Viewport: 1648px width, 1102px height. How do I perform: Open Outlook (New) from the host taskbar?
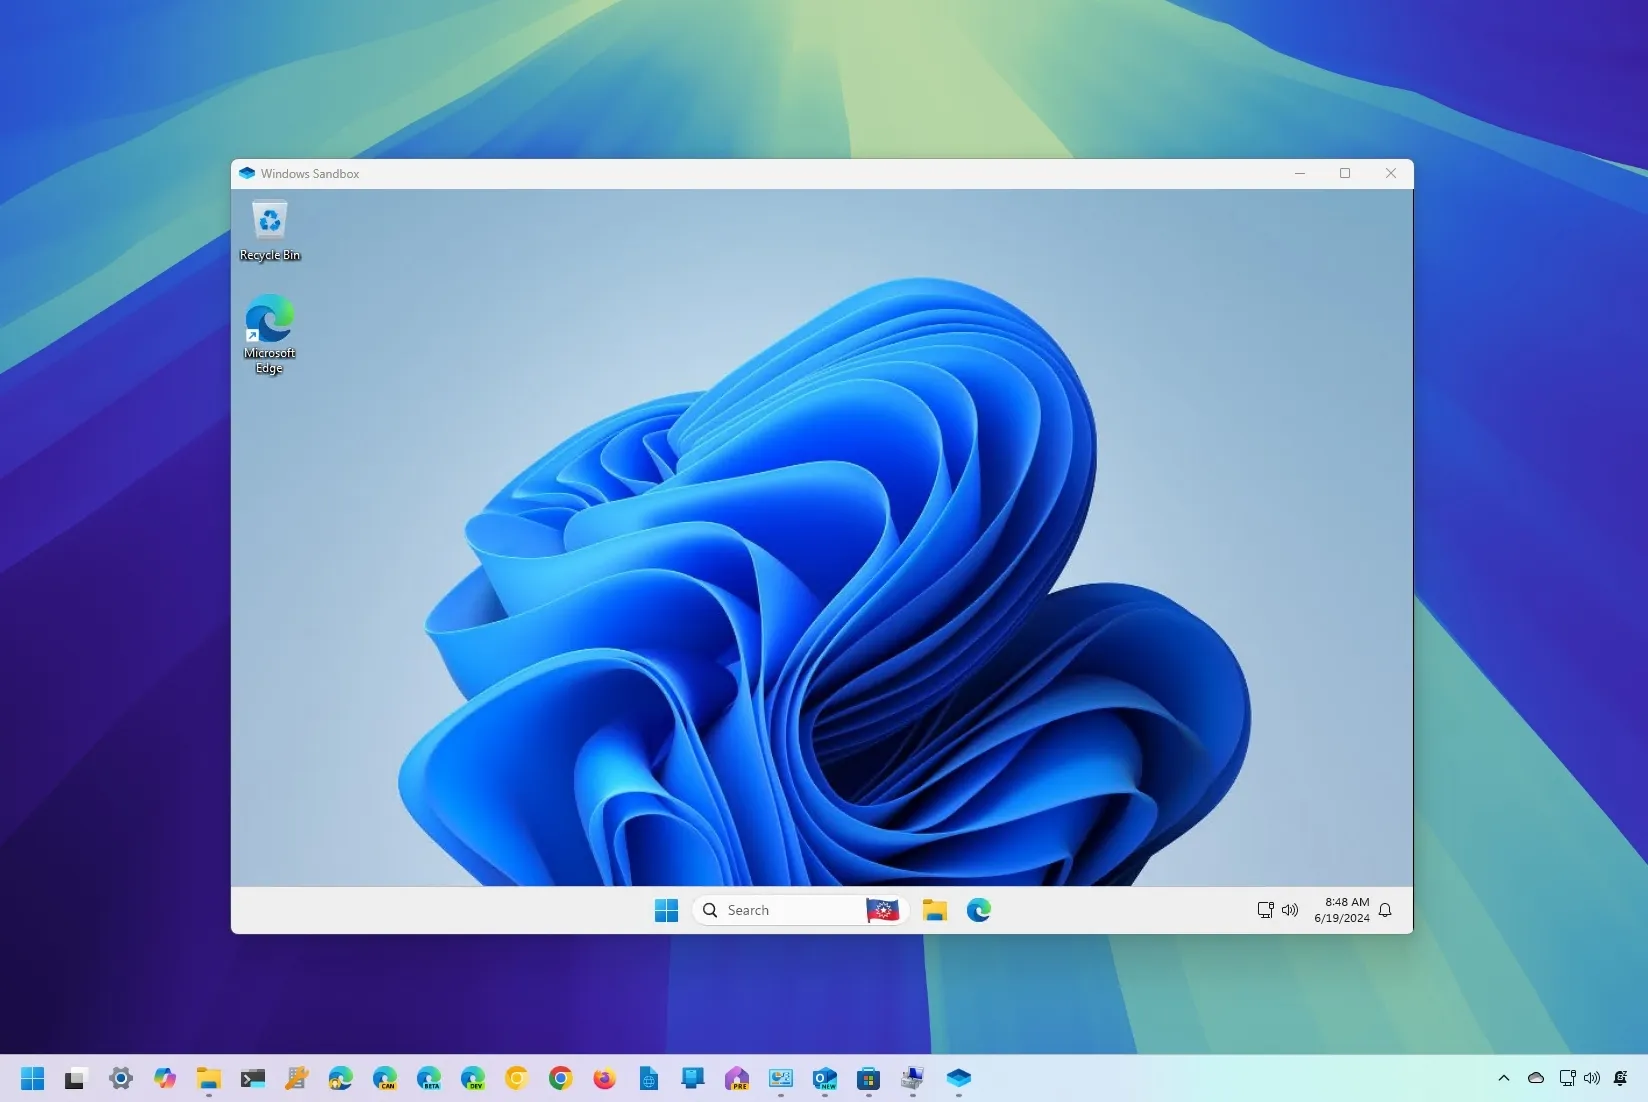(x=824, y=1080)
